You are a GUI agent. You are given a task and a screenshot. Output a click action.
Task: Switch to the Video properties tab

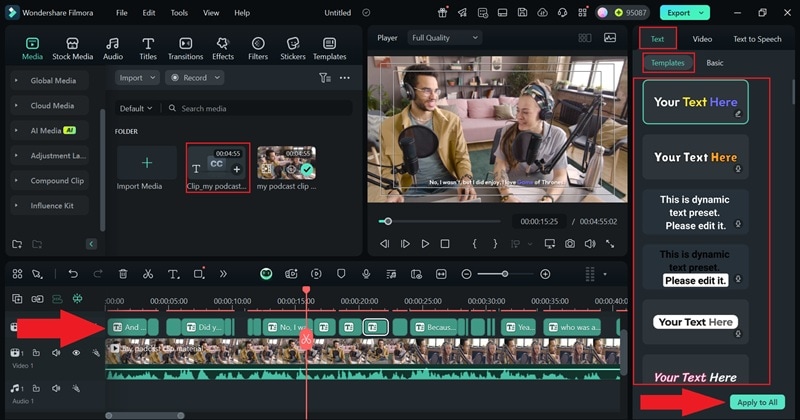[x=702, y=39]
